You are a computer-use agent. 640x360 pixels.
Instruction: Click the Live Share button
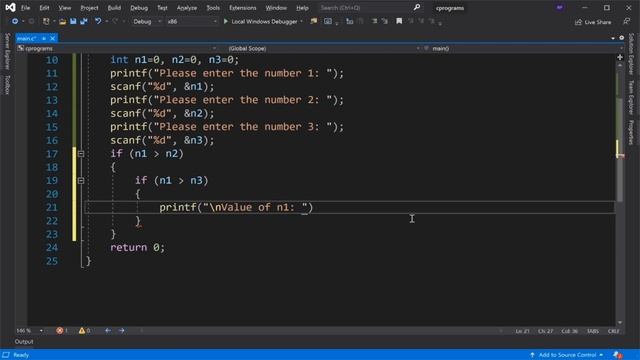tap(593, 22)
